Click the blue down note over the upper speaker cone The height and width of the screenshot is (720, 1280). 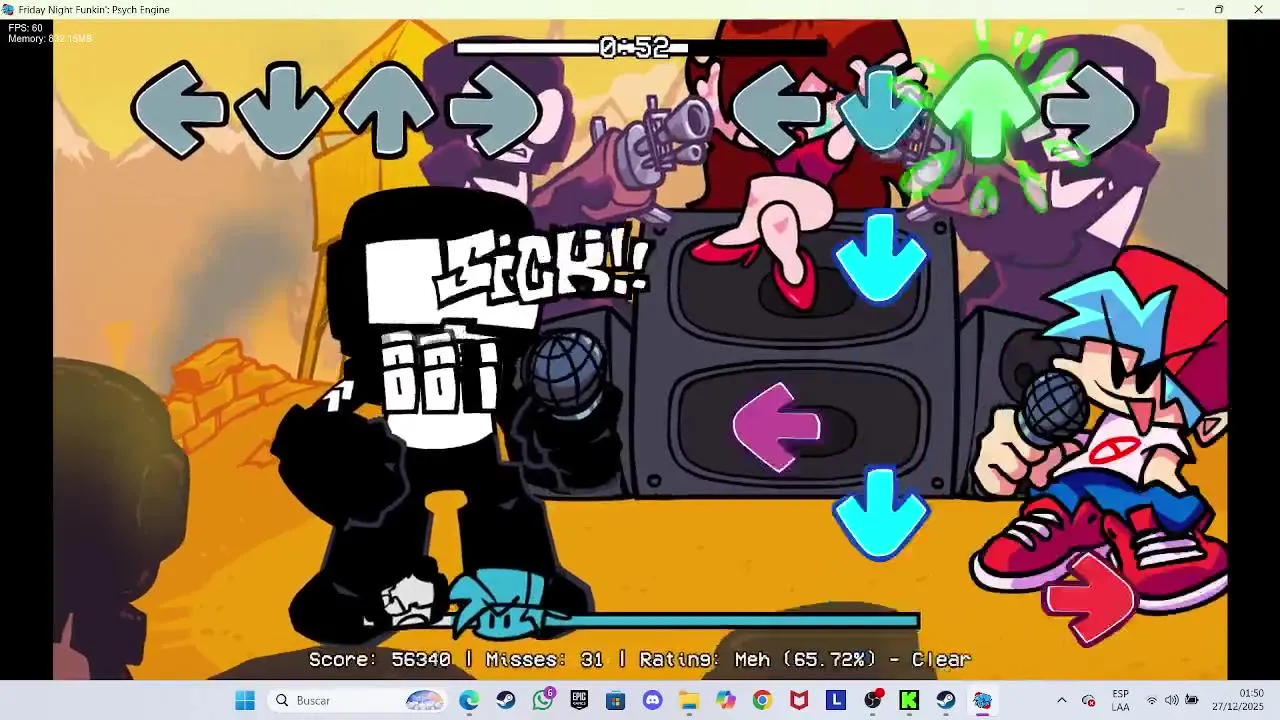pos(880,257)
